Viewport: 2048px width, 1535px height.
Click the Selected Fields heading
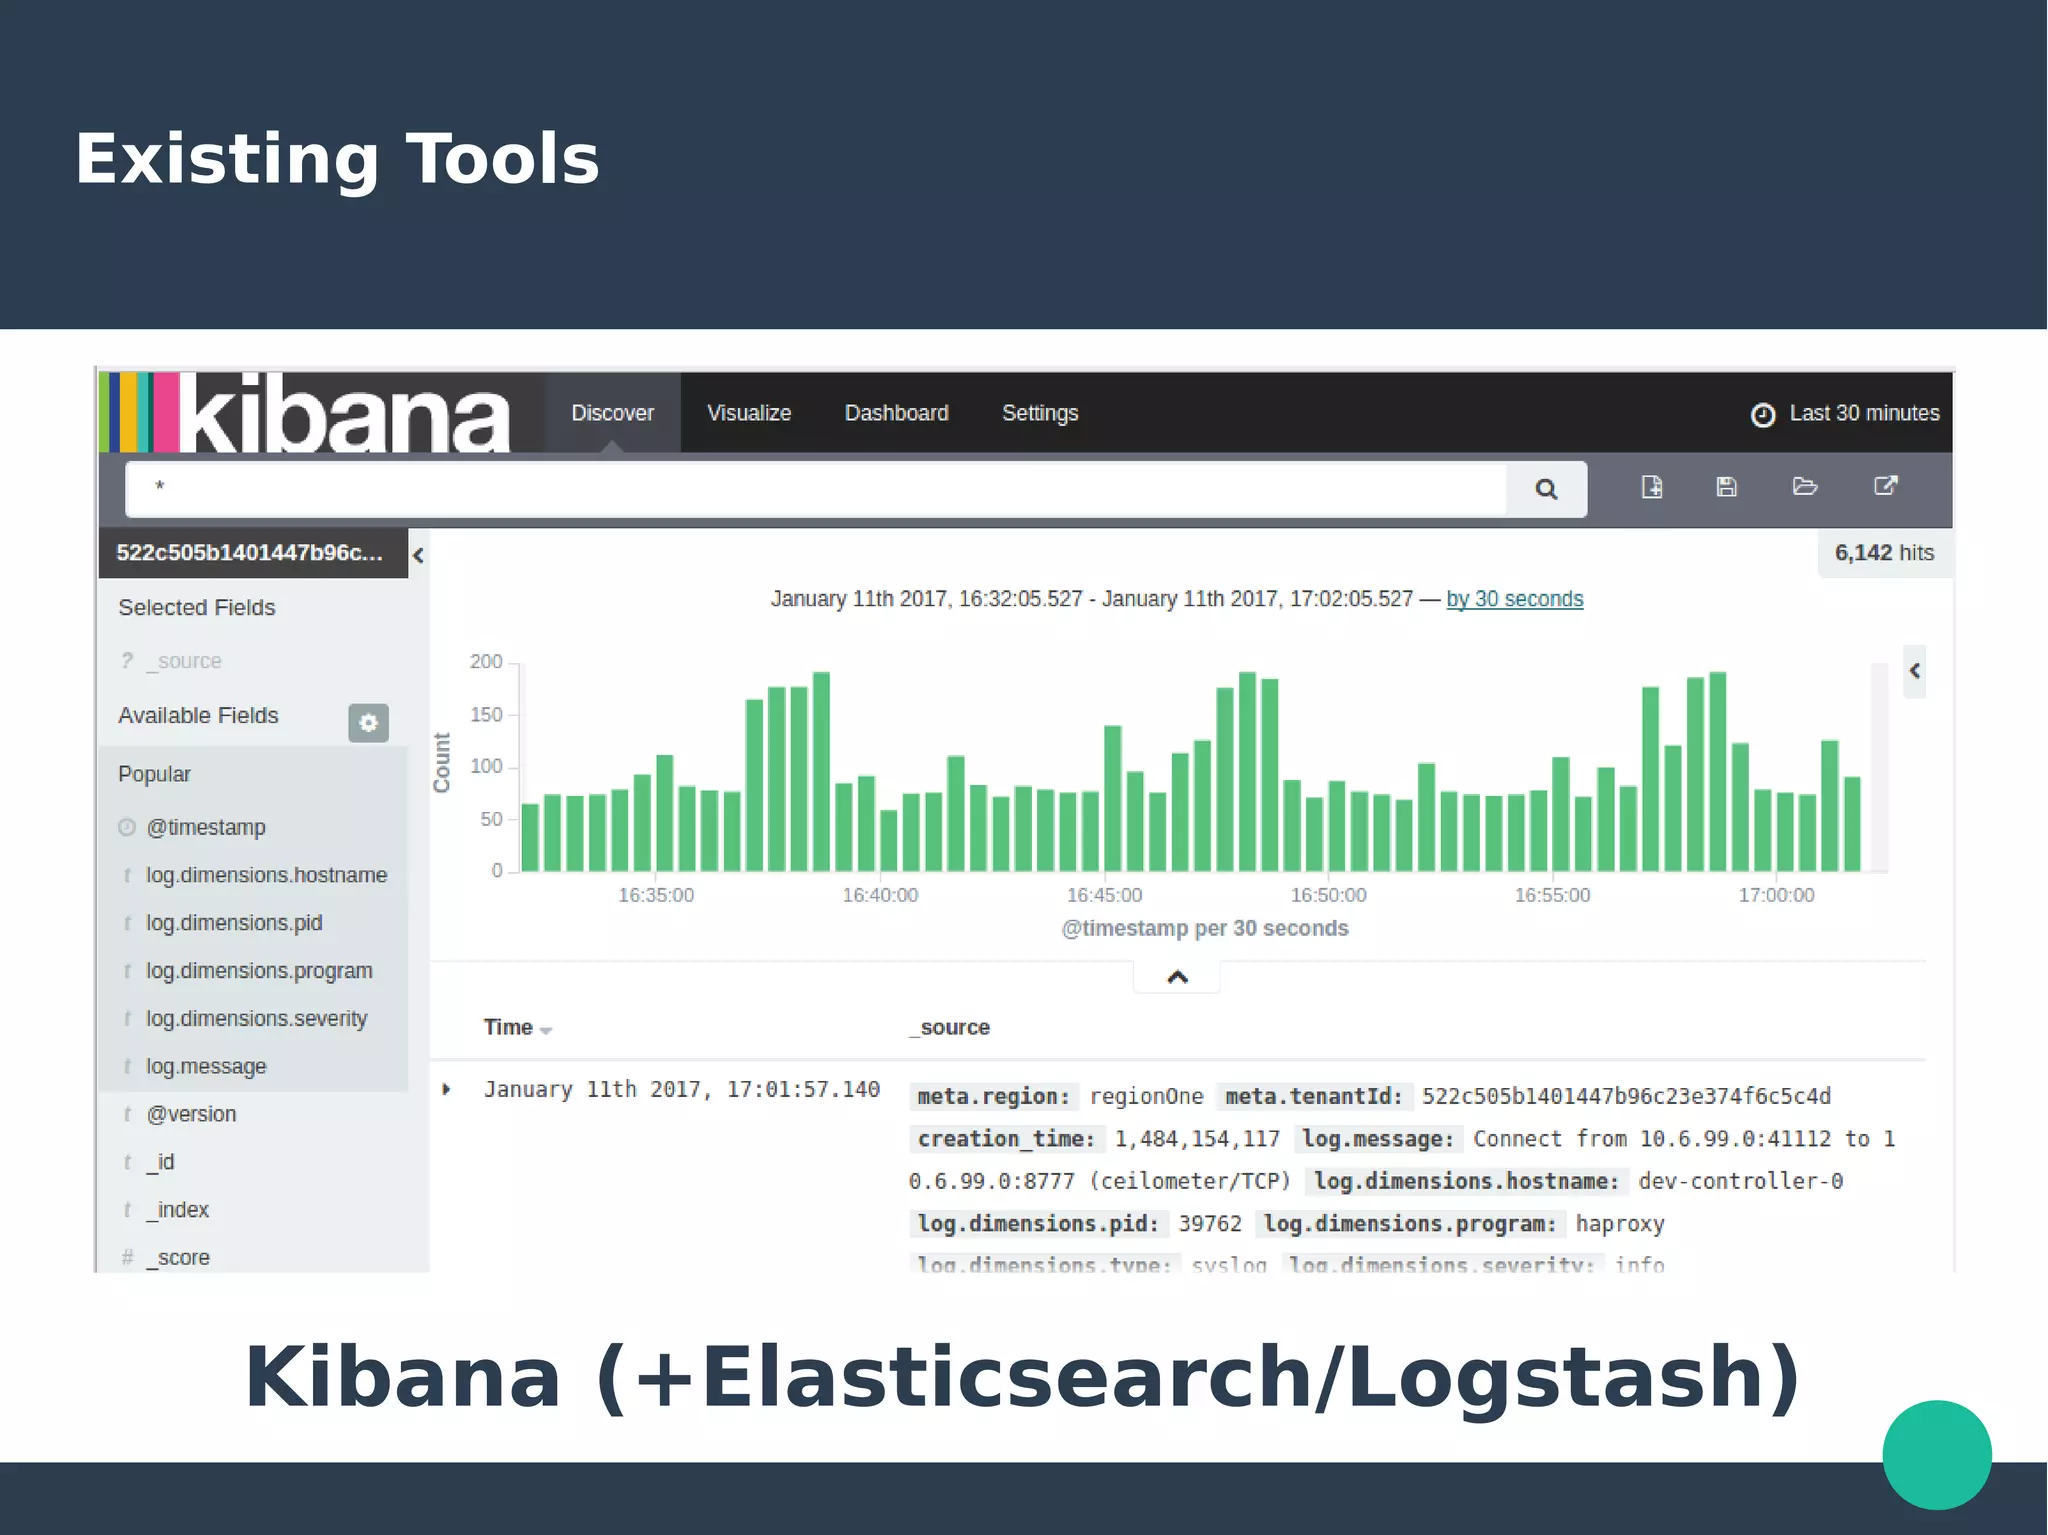(x=196, y=607)
